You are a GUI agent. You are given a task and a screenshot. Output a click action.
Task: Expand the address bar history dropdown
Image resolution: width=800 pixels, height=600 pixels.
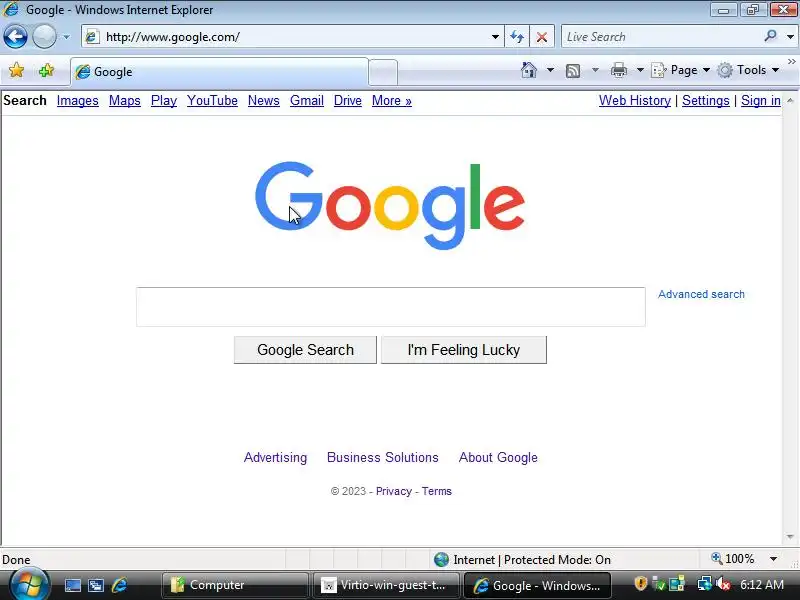point(495,37)
